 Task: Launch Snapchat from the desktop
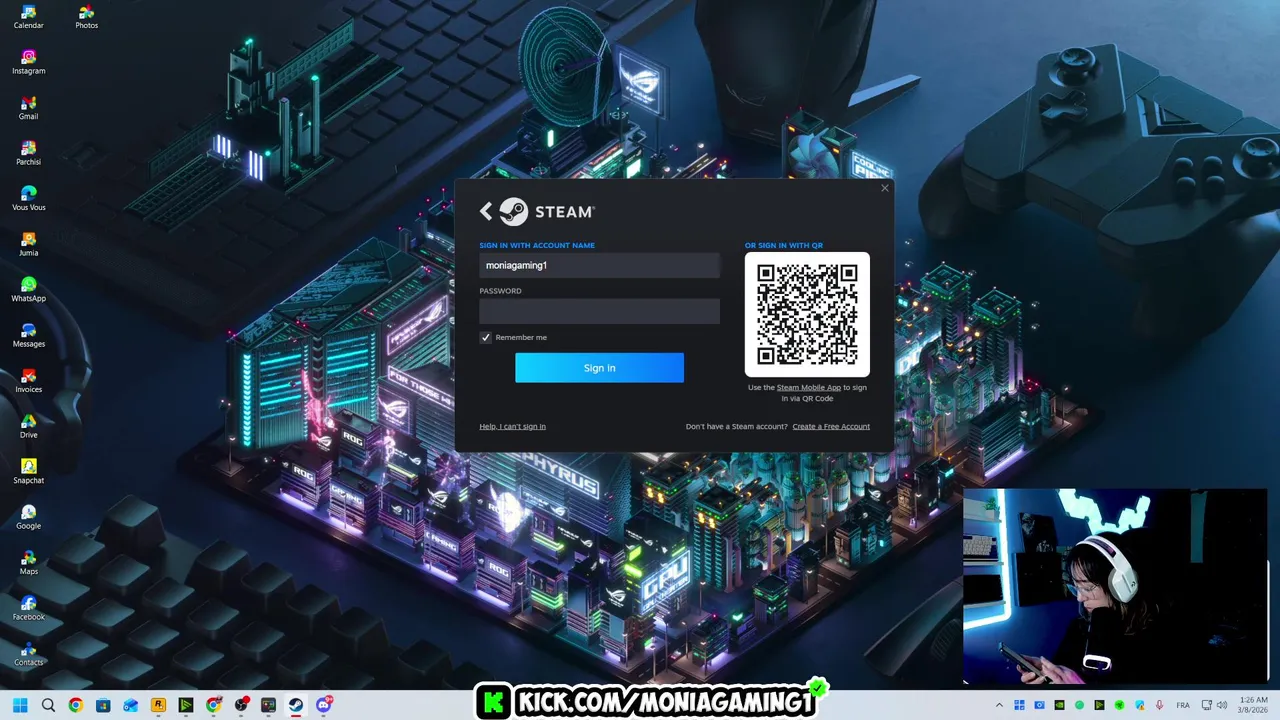[x=28, y=471]
